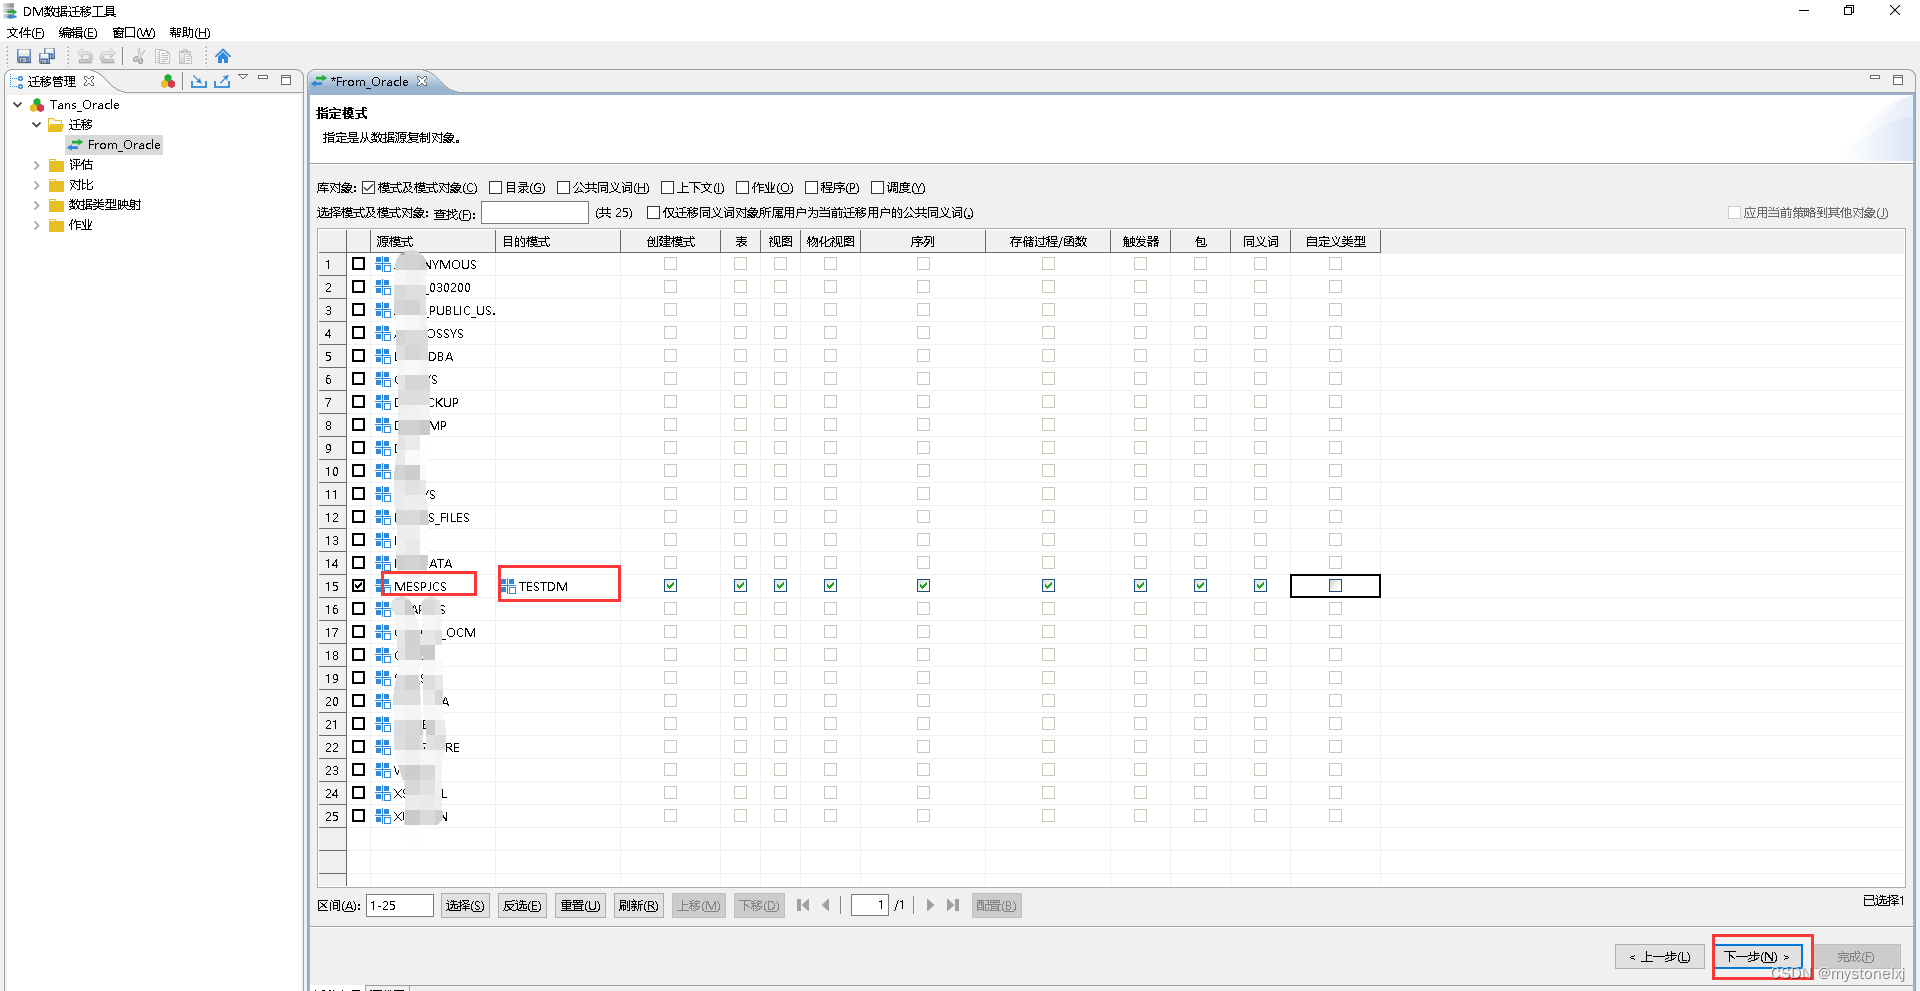Click the Tans_Oracle project icon
Viewport: 1920px width, 991px height.
point(37,104)
